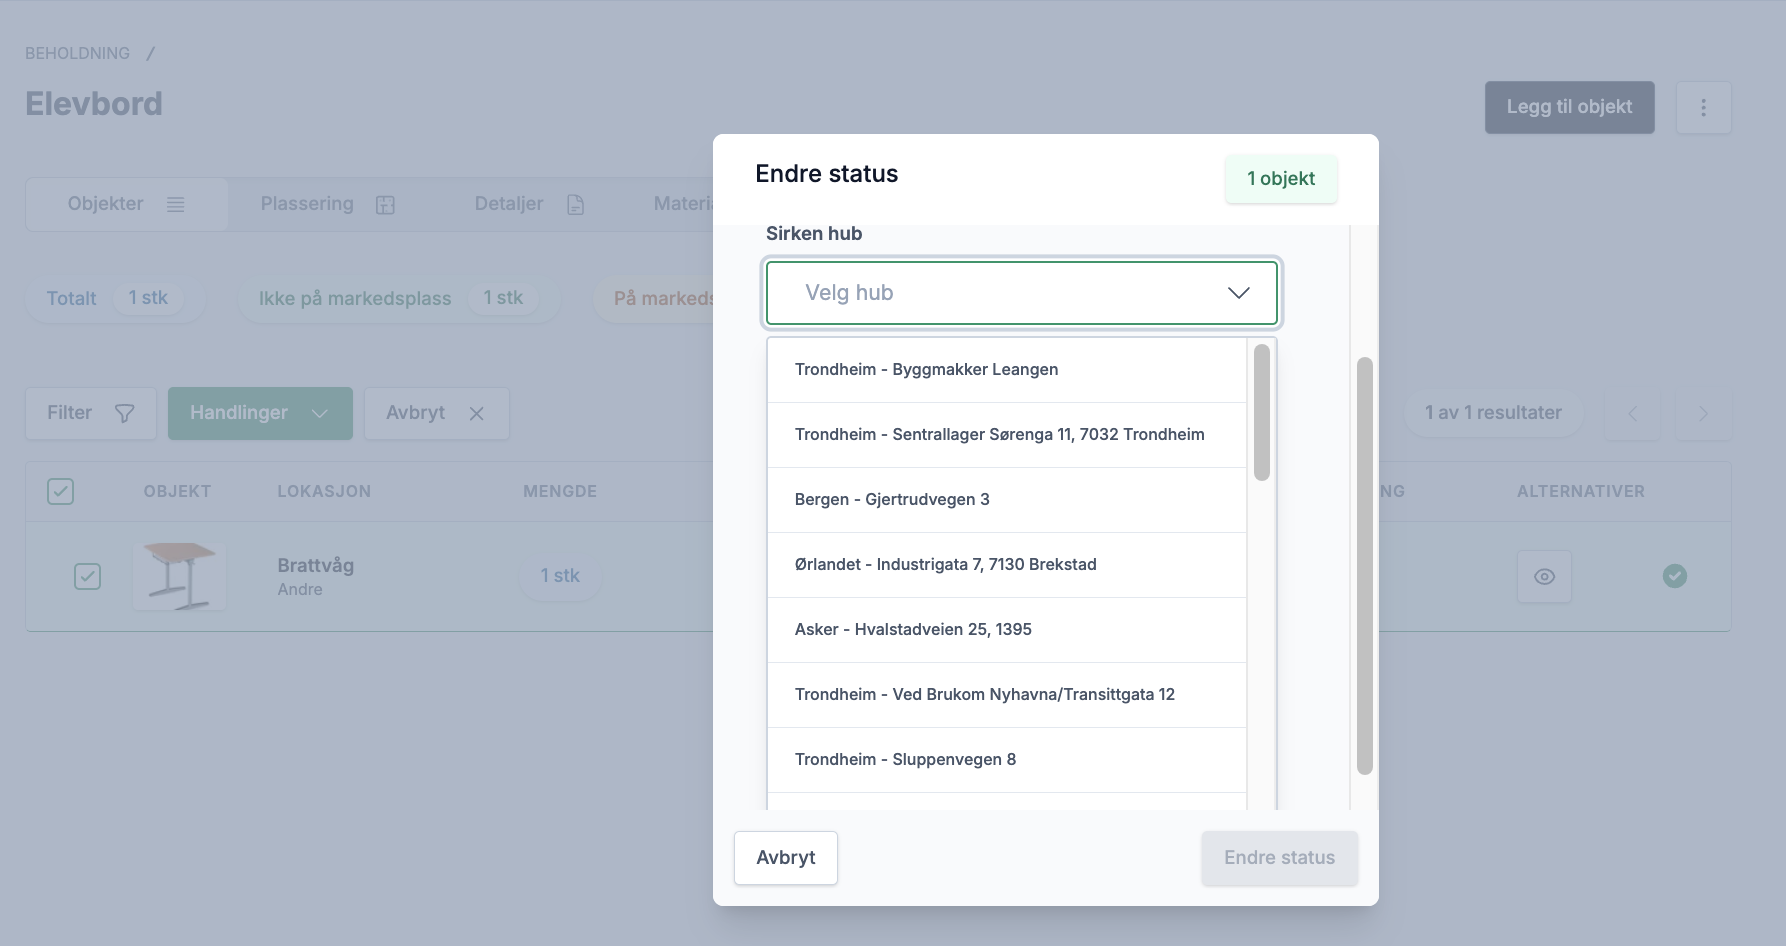Uncheck the Brattvåg row checkbox
Image resolution: width=1786 pixels, height=946 pixels.
(87, 576)
